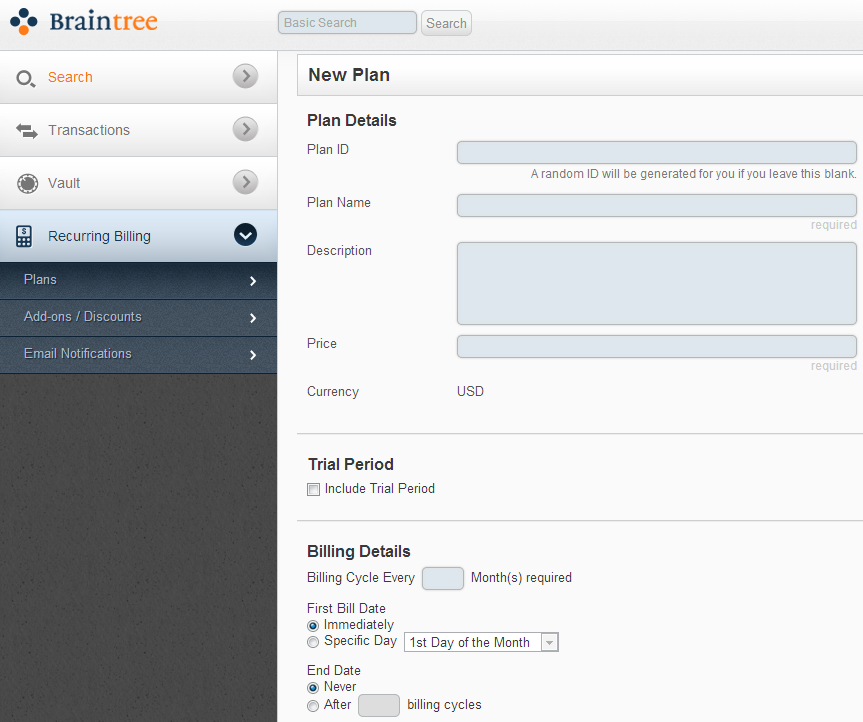Screen dimensions: 863x722
Task: Click the Trial Period heading
Action: pyautogui.click(x=351, y=464)
